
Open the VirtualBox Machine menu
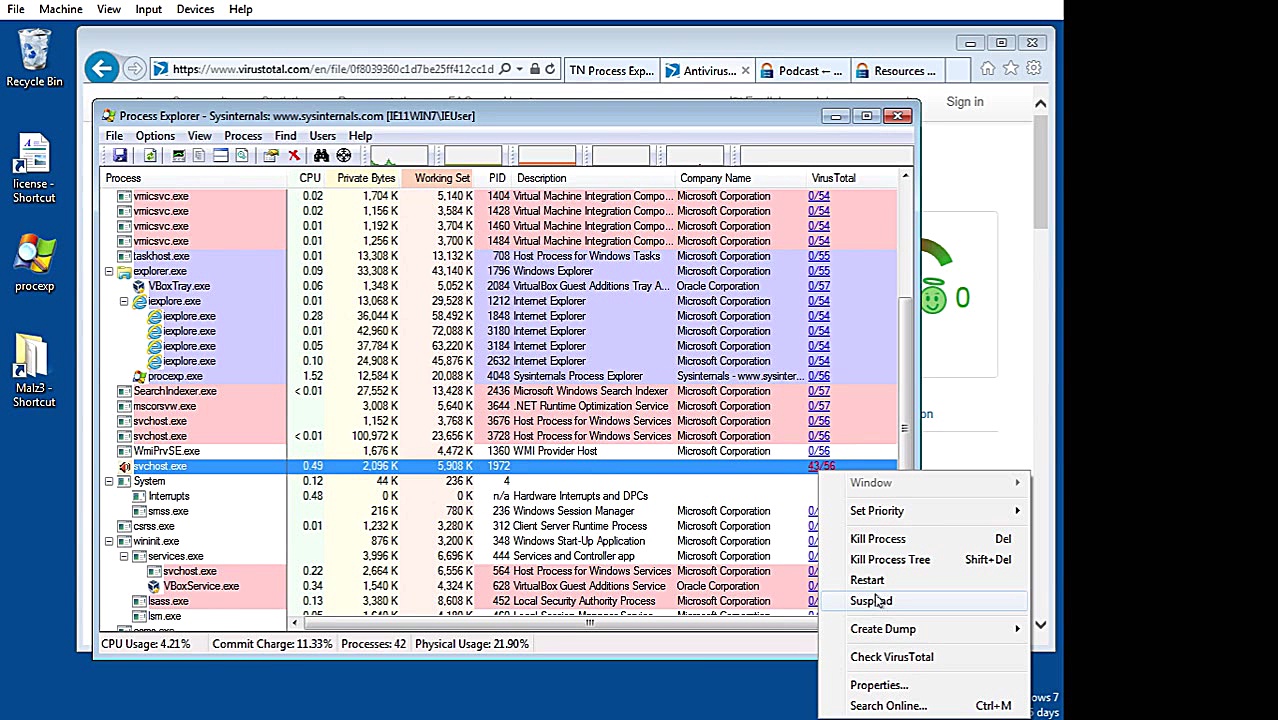tap(61, 9)
